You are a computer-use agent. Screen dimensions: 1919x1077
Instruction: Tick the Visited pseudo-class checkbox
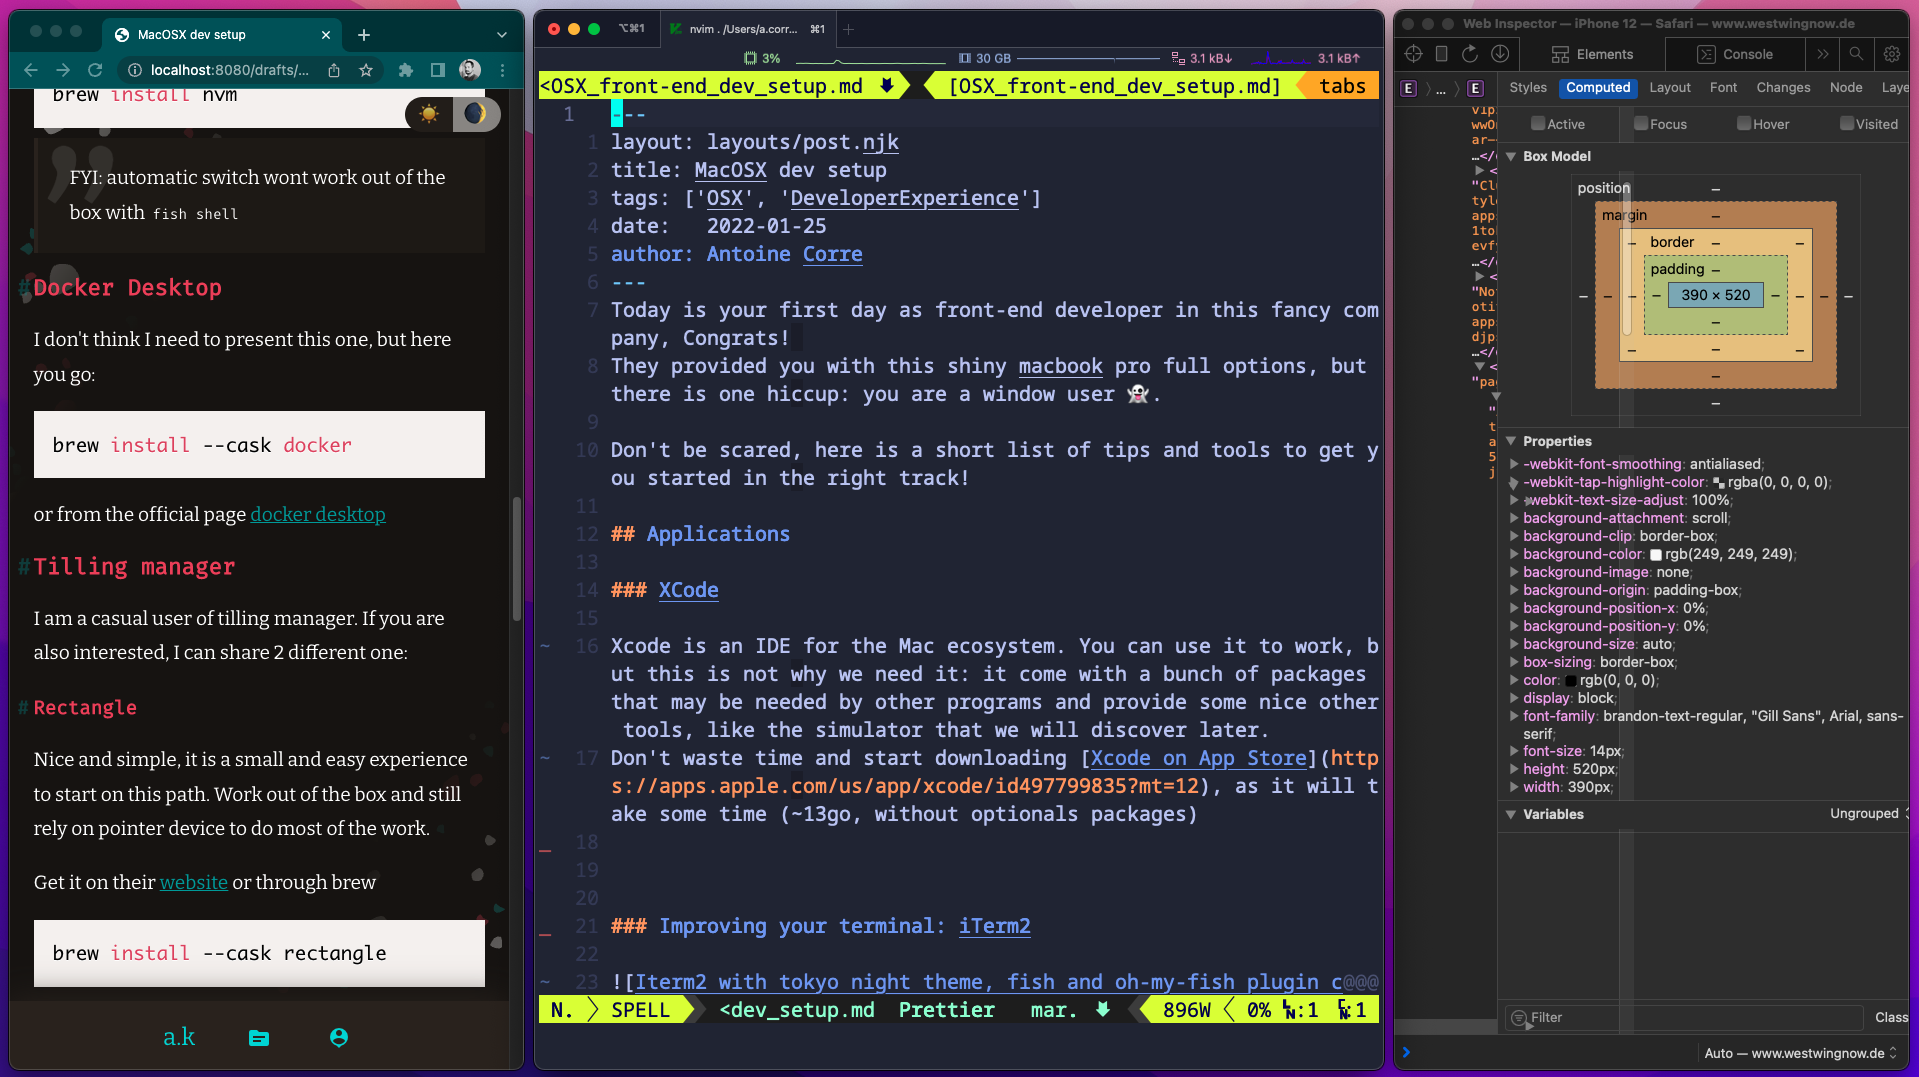coord(1847,124)
